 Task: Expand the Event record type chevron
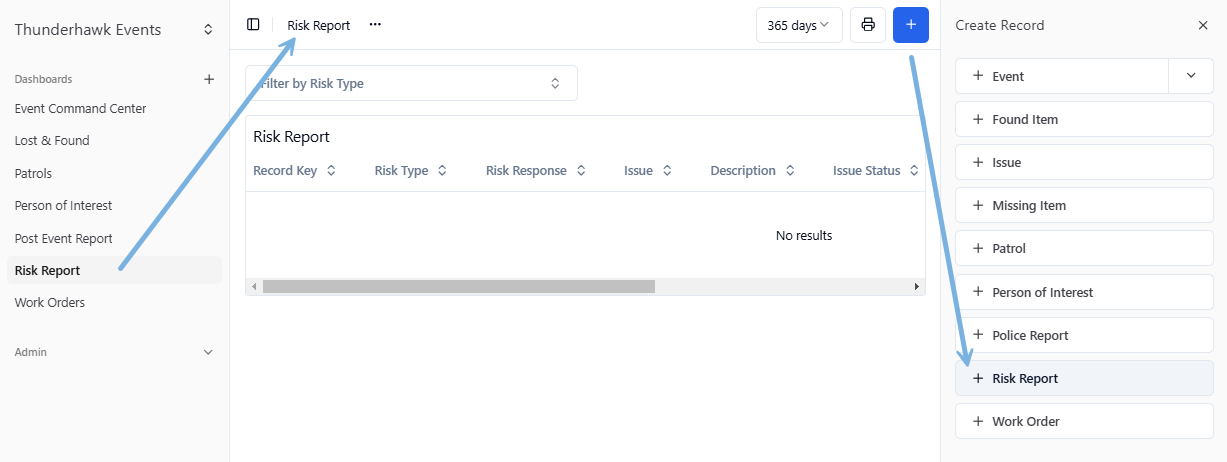point(1190,76)
